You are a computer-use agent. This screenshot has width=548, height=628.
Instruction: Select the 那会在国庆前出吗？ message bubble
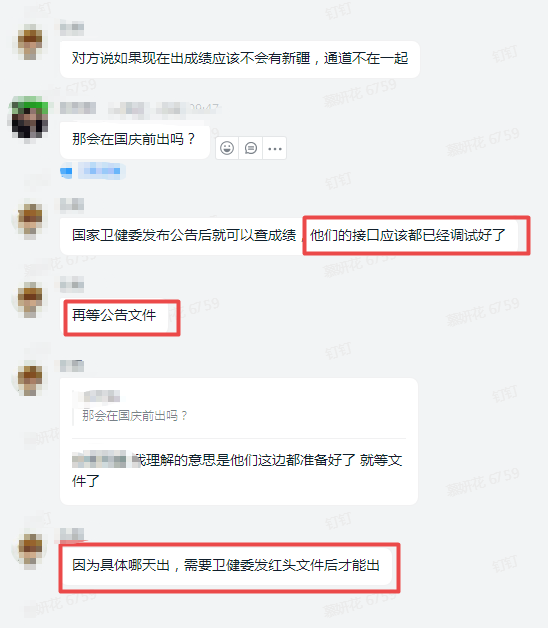click(135, 140)
